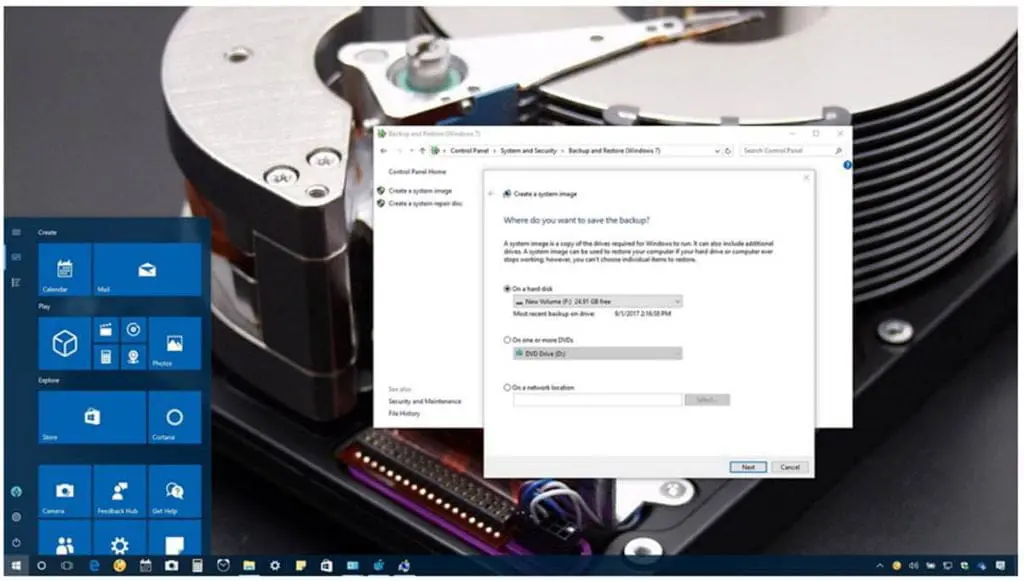Open the Get Help tile

pos(174,491)
